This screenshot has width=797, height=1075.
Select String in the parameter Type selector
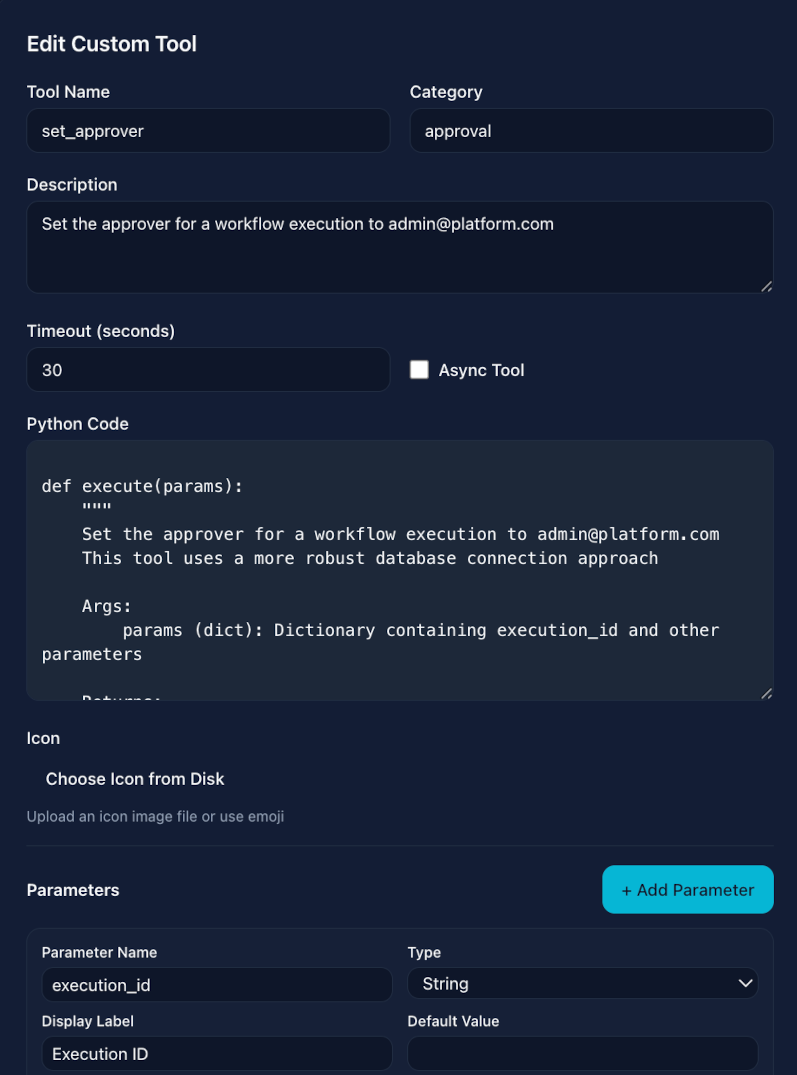(x=583, y=983)
